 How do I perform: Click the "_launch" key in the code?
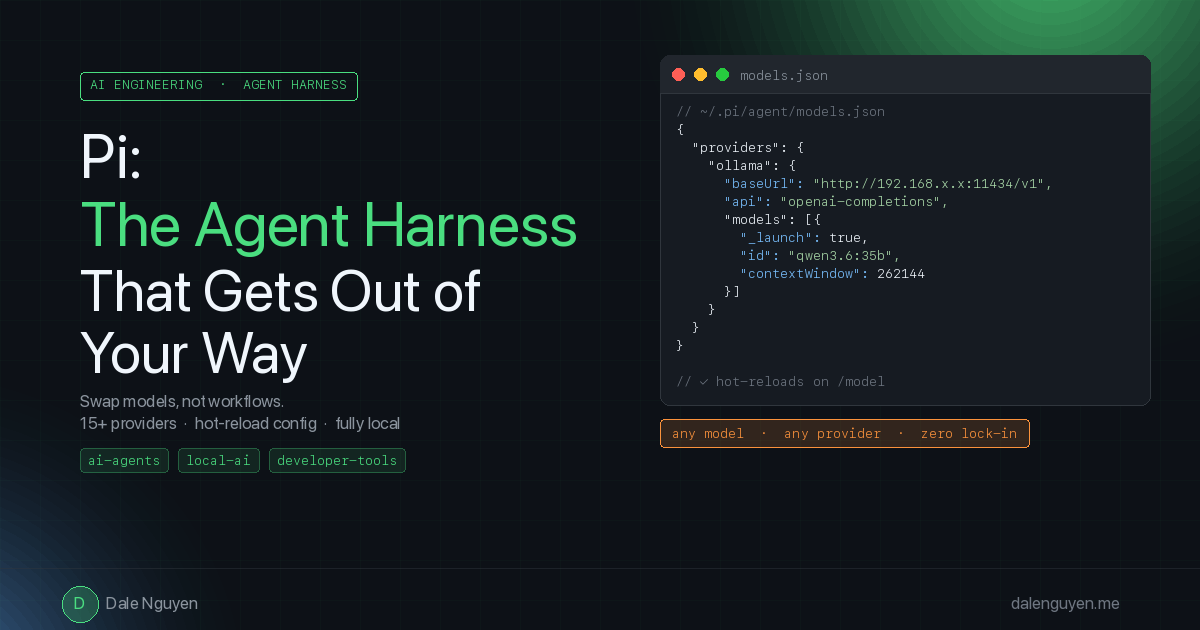click(x=780, y=238)
